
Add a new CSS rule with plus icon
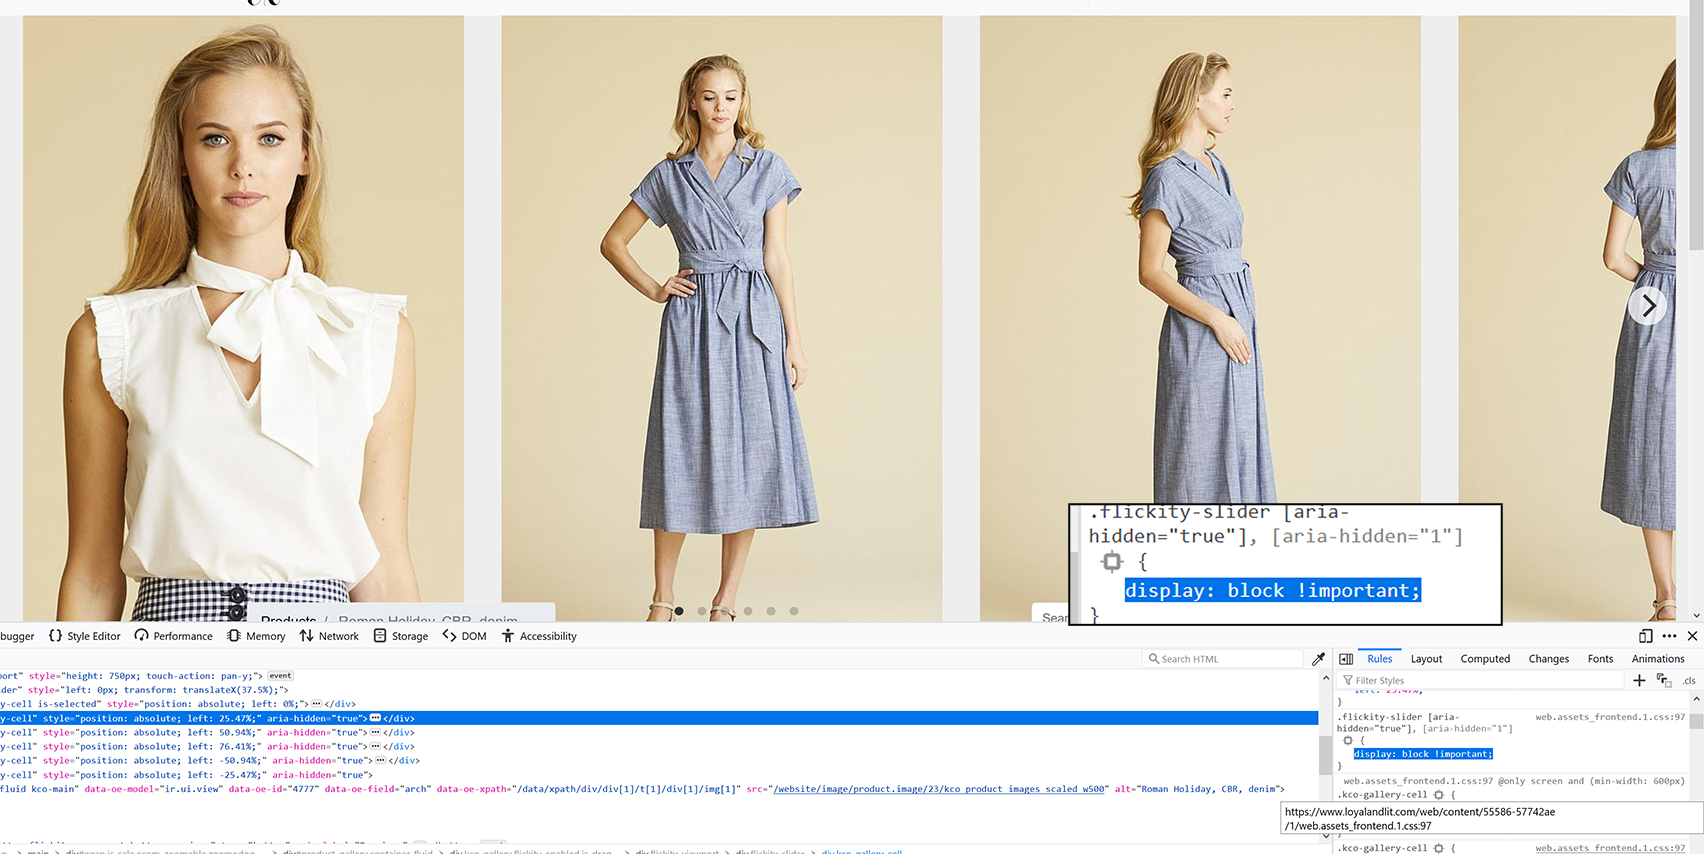(1639, 680)
